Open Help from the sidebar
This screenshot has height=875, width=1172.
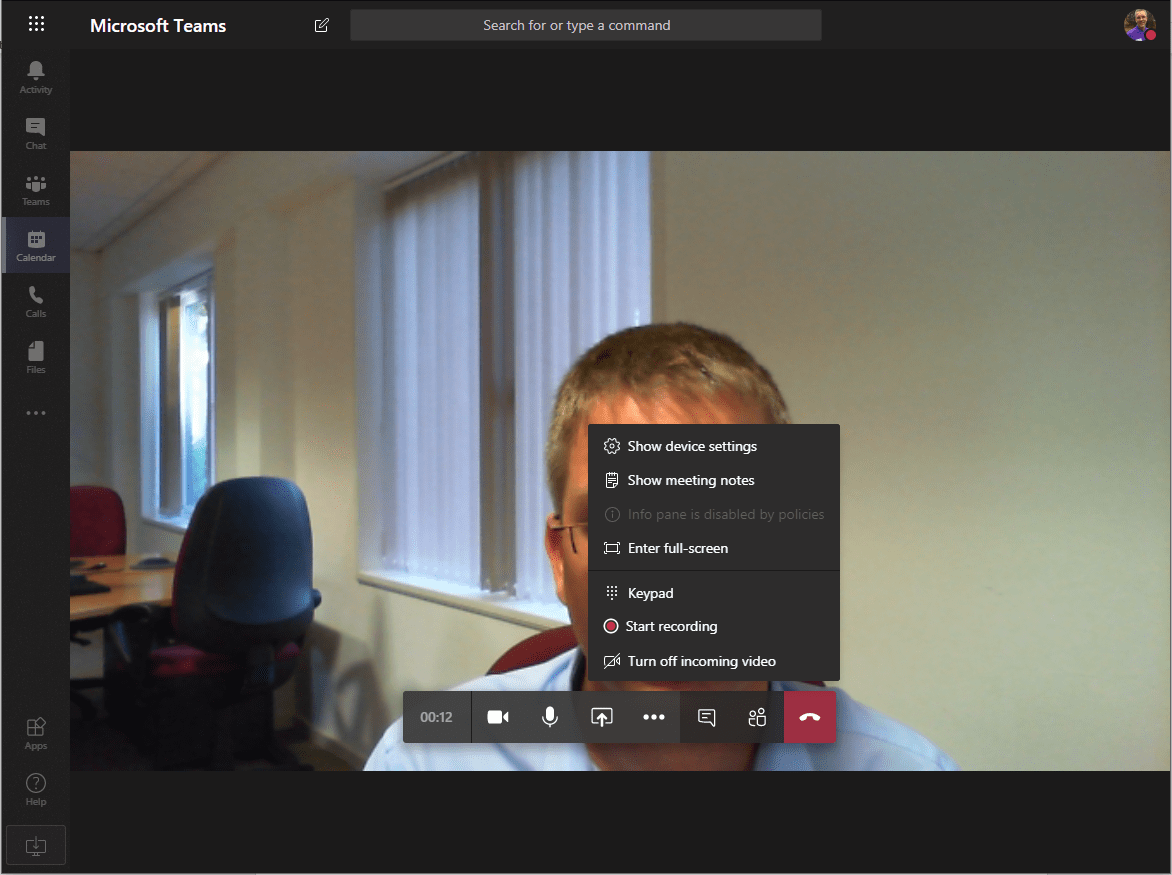click(36, 790)
